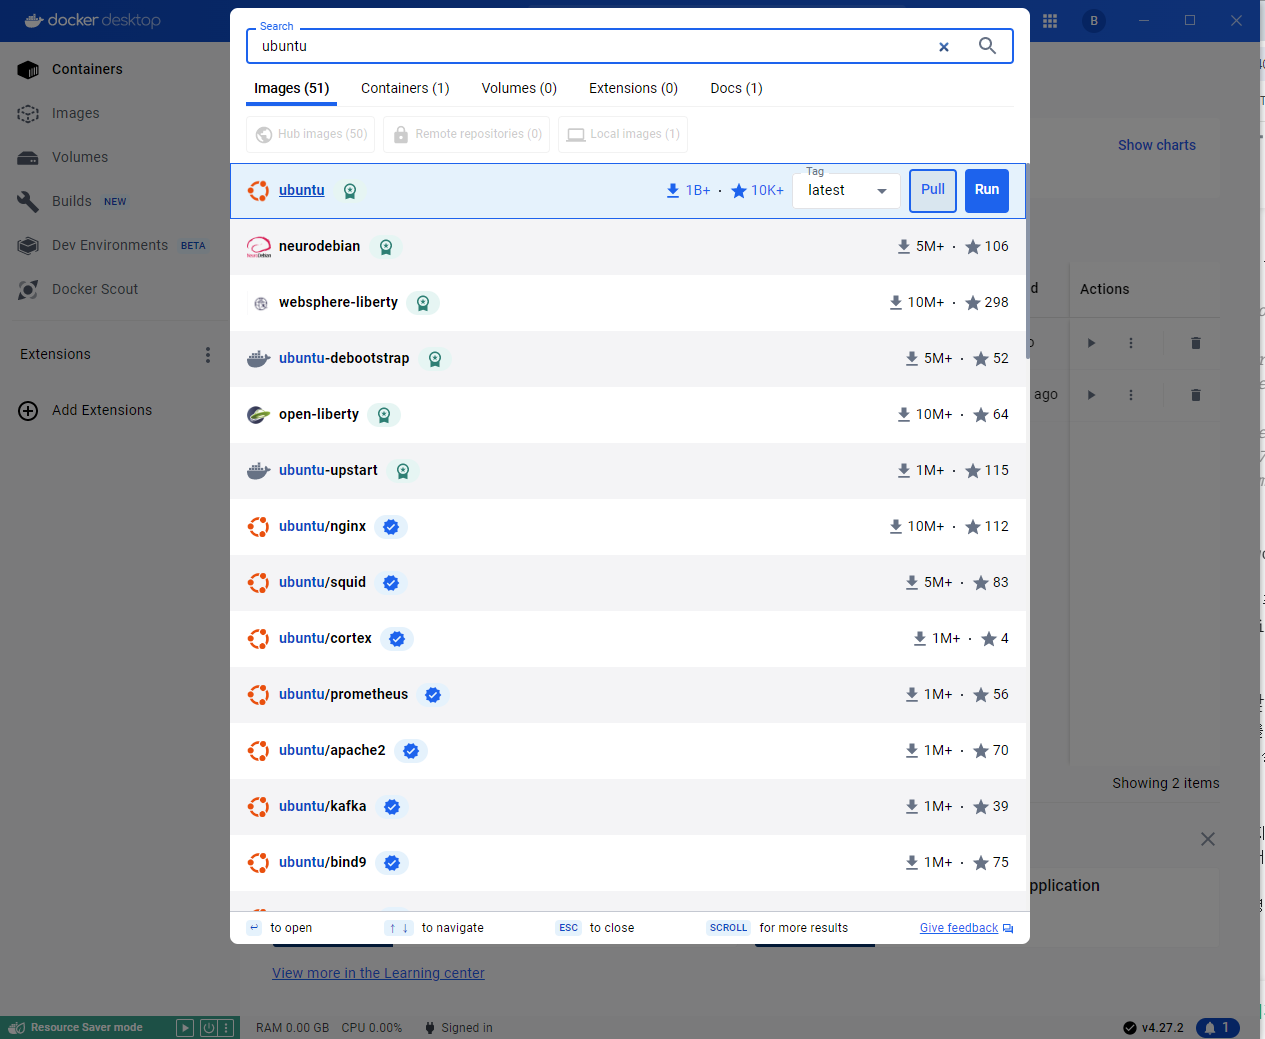Select the ubuntu-upstart result

(630, 471)
